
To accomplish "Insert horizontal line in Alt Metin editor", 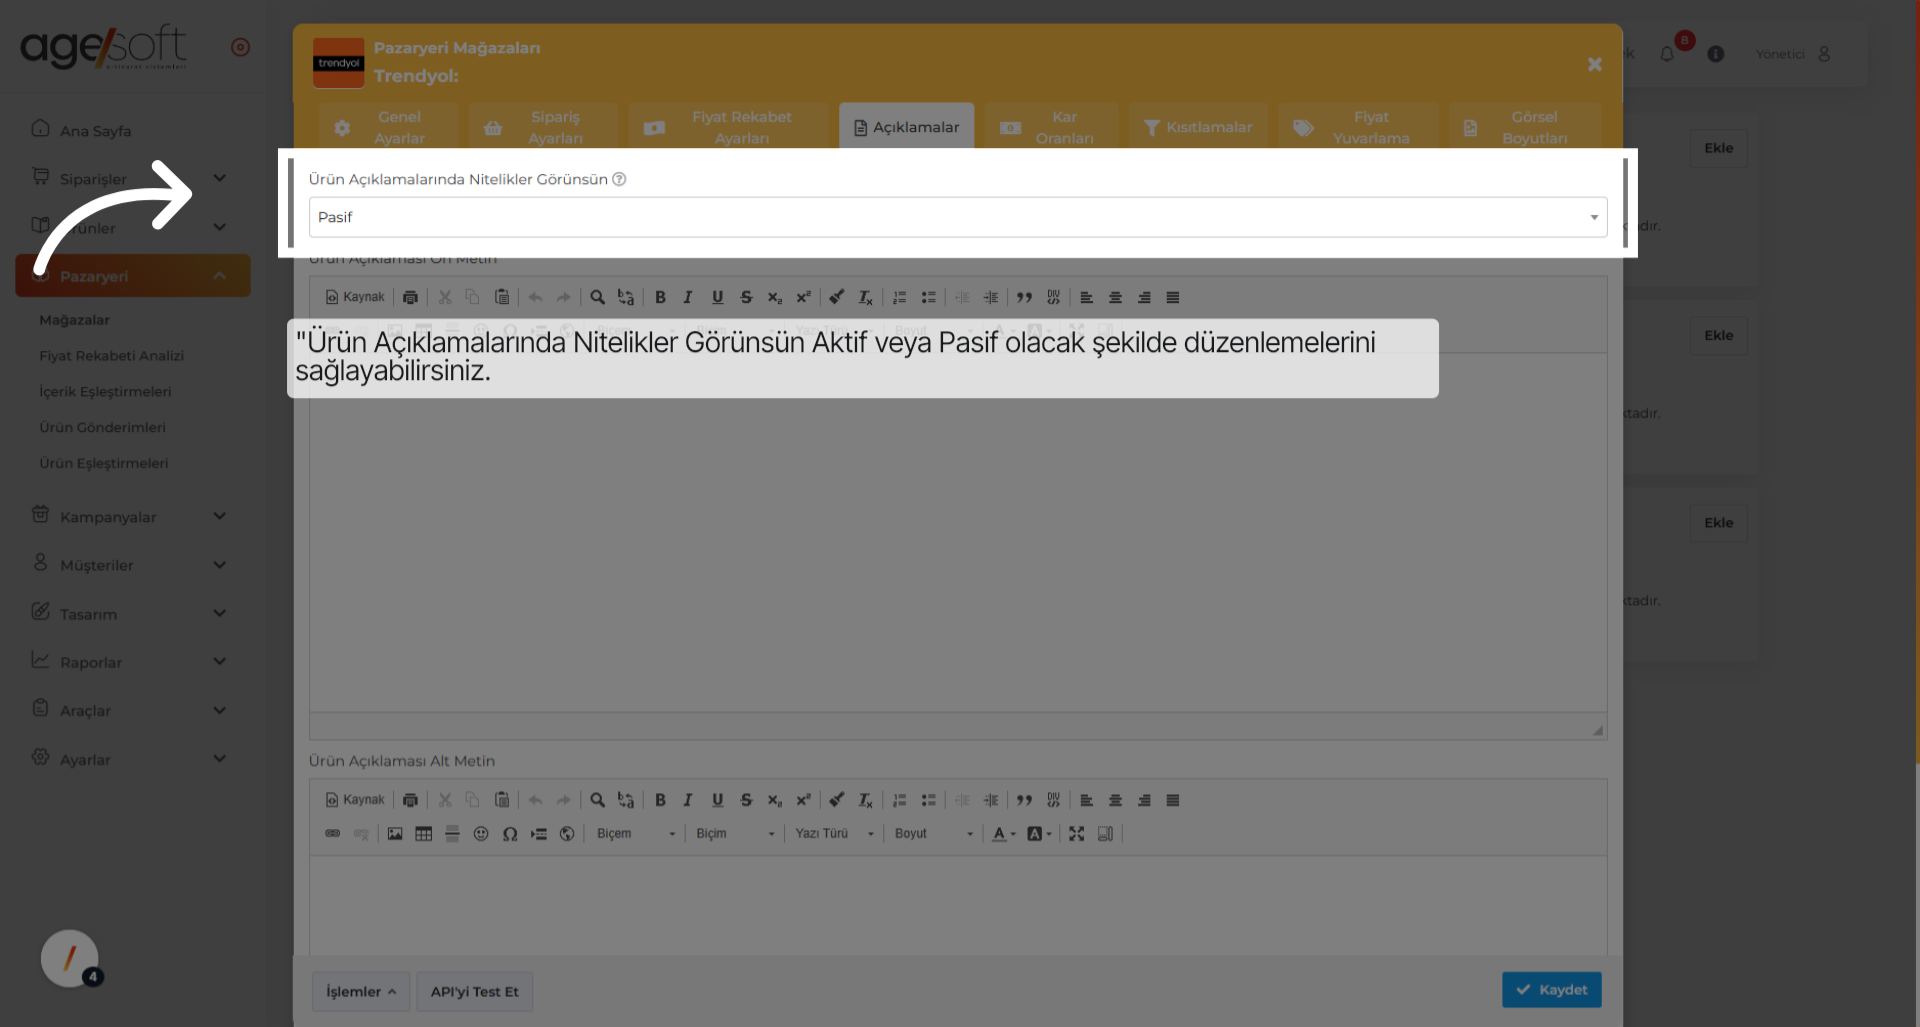I will 452,833.
